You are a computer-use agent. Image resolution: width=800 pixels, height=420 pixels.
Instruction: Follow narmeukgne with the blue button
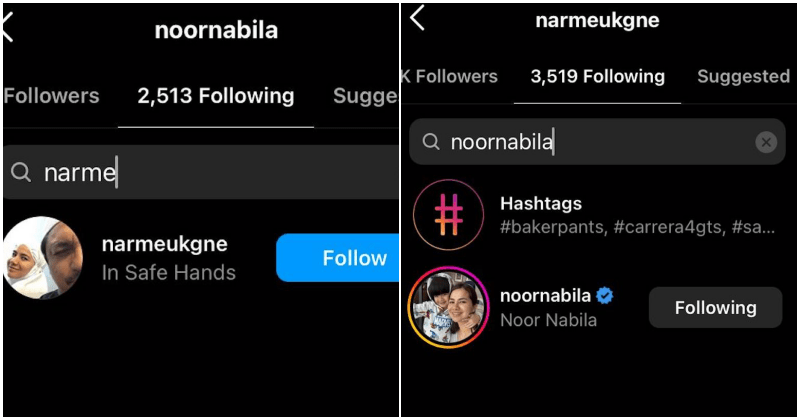tap(337, 258)
